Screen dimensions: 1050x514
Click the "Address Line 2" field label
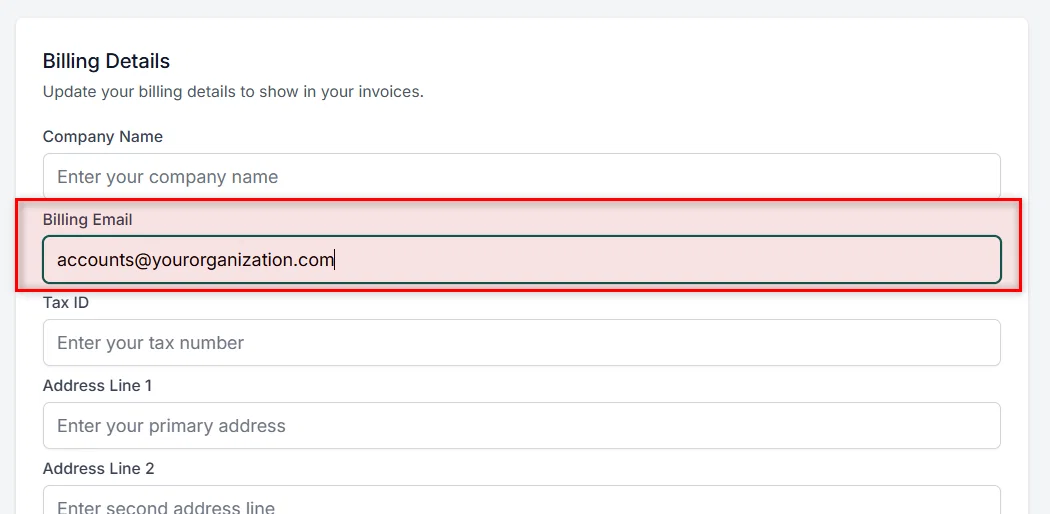click(98, 468)
